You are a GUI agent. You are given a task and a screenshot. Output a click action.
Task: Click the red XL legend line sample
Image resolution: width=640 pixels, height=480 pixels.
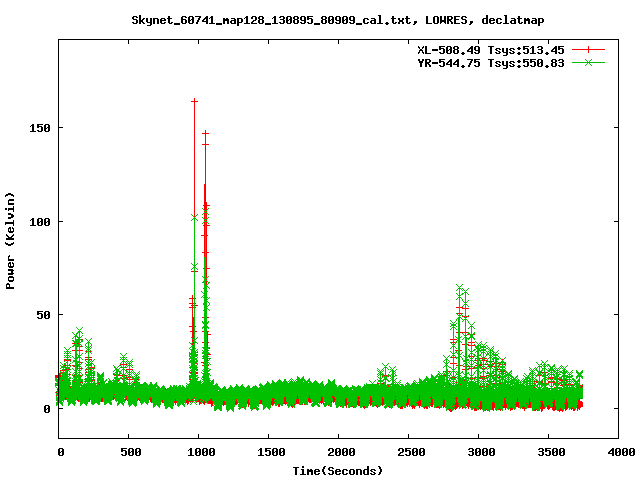point(588,50)
